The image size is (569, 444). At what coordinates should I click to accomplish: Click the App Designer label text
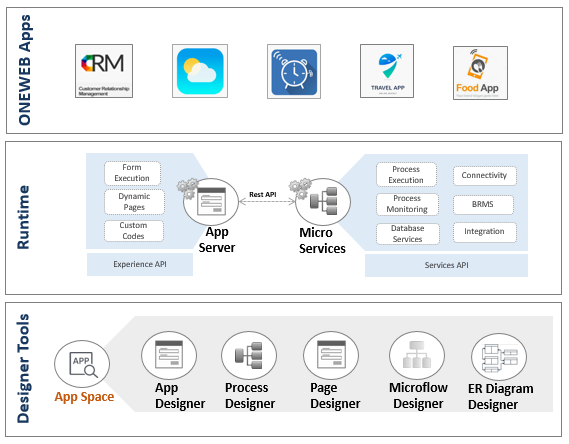(180, 396)
